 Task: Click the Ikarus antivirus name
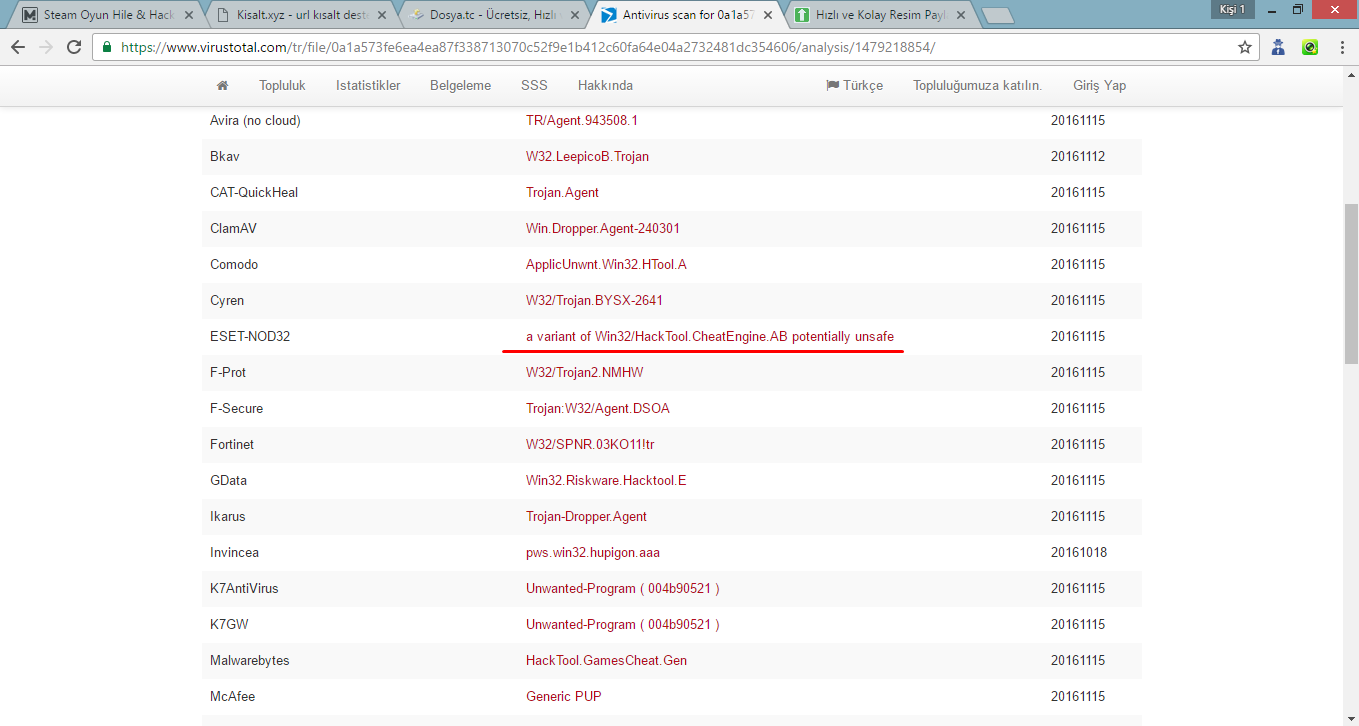(x=227, y=516)
